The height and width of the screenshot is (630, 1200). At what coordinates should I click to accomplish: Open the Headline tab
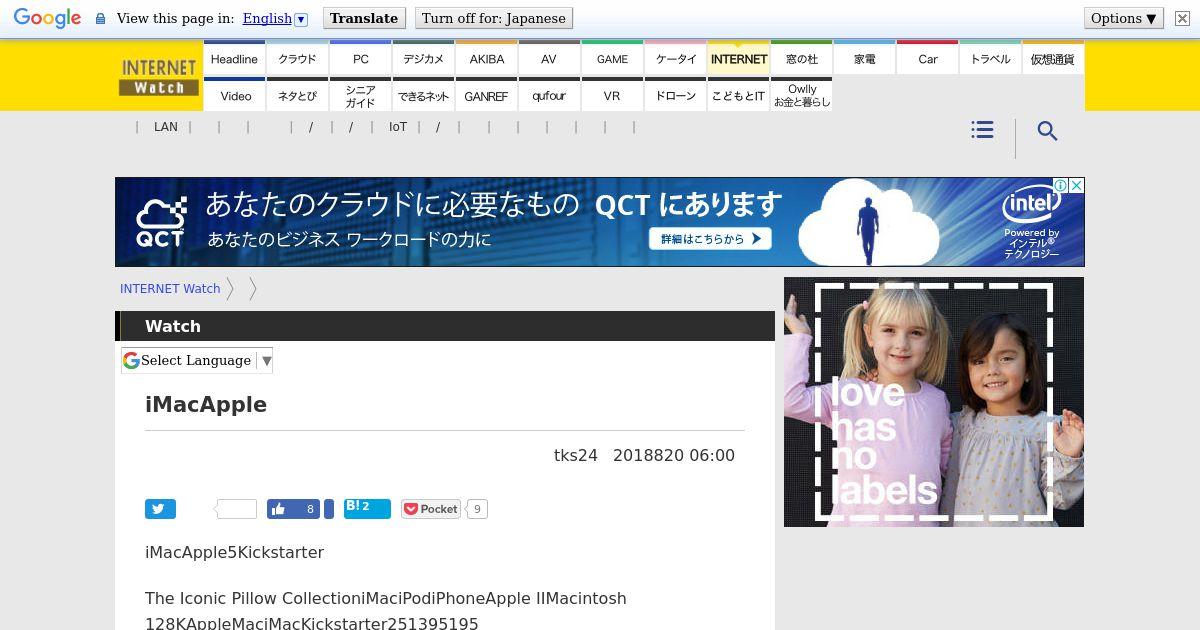pos(234,58)
